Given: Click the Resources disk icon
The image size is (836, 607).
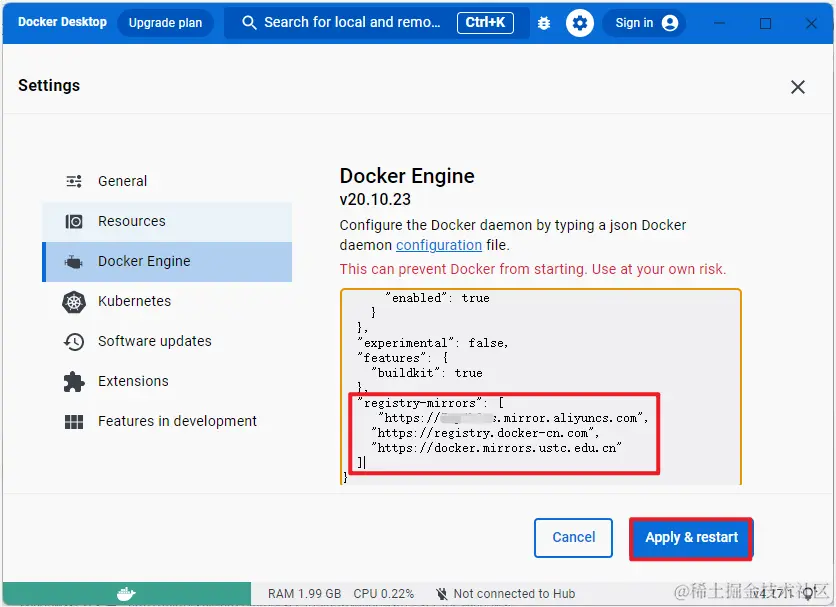Looking at the screenshot, I should coord(74,221).
